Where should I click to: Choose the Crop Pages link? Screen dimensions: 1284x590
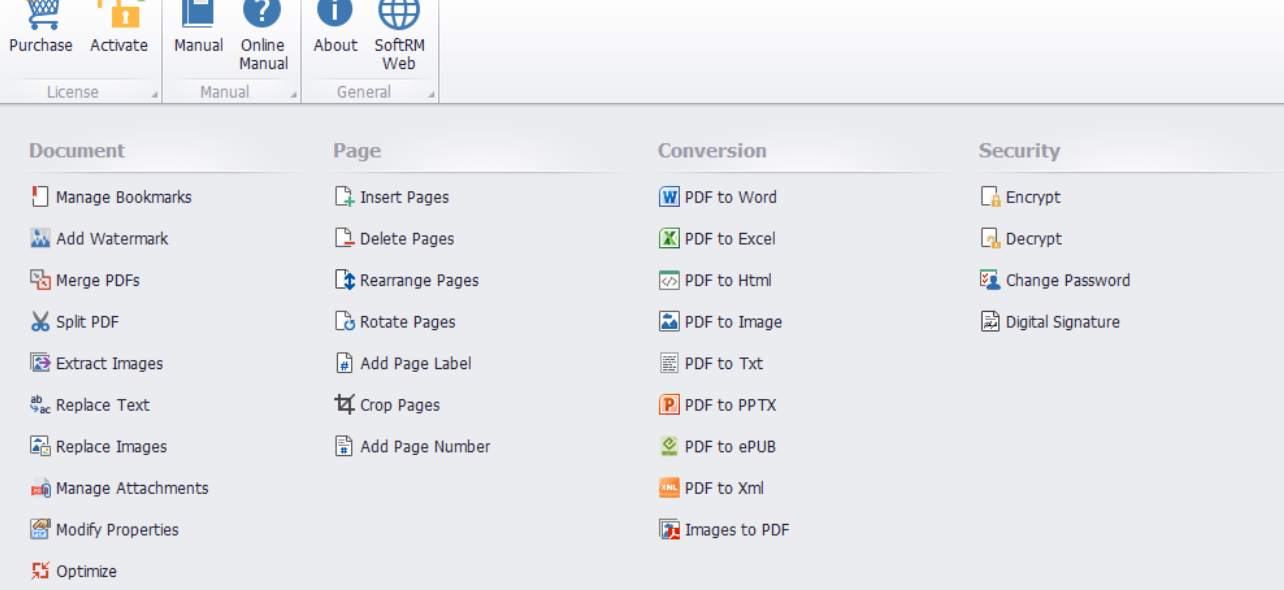[400, 405]
